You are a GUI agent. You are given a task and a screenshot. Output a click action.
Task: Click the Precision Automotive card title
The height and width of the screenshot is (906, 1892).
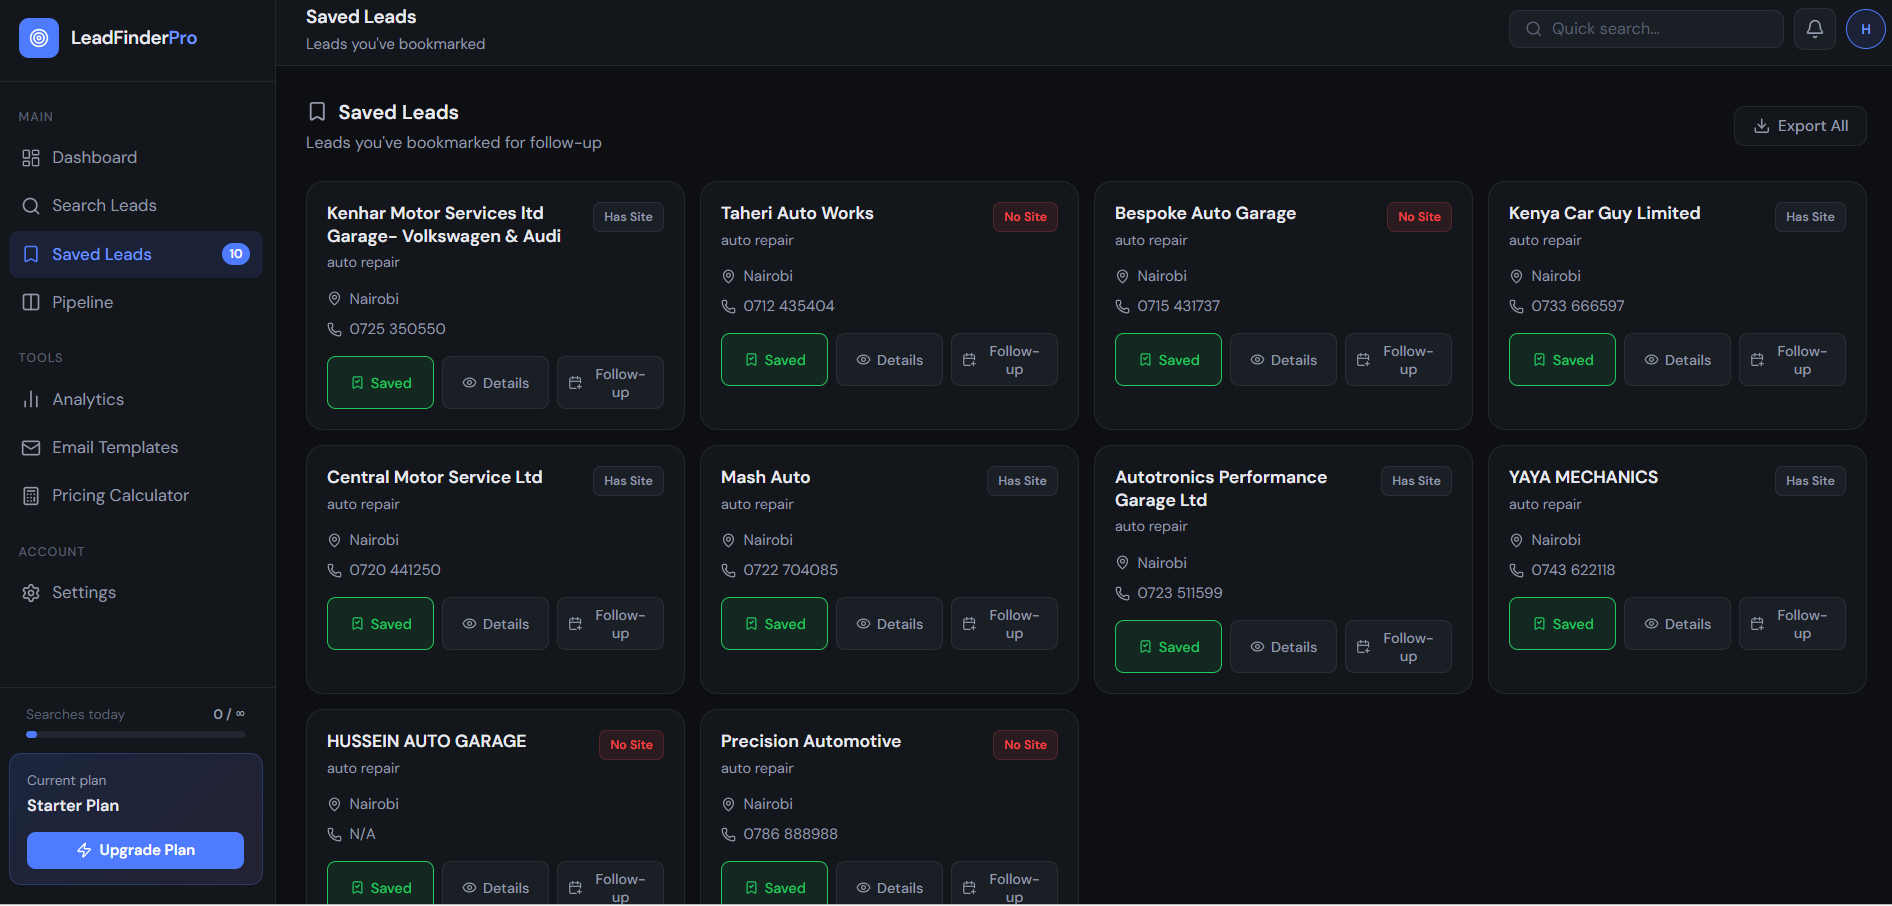pos(811,741)
